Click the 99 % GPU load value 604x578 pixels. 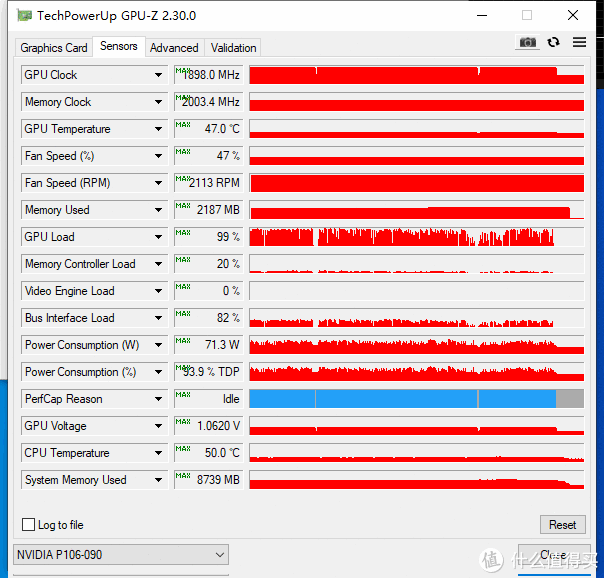(x=208, y=237)
